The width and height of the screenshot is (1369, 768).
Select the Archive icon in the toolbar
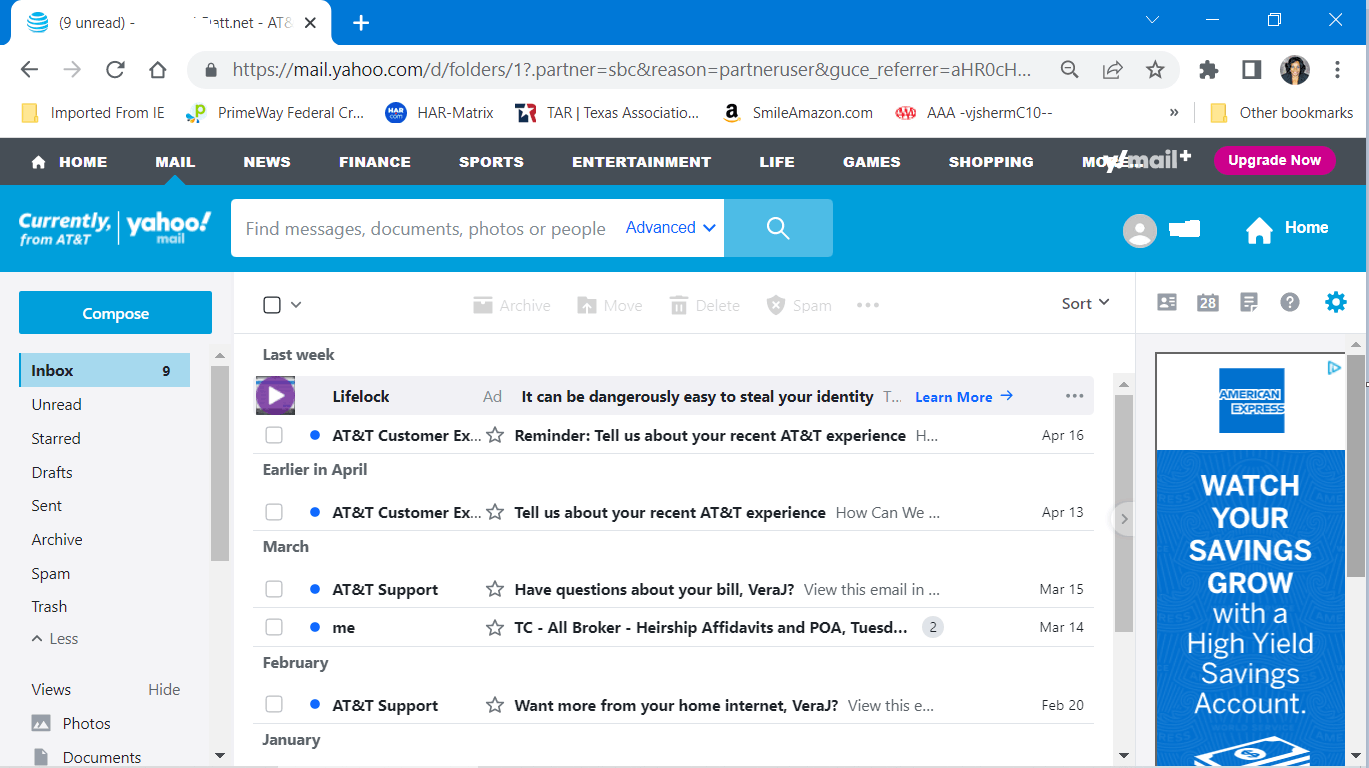pos(511,304)
